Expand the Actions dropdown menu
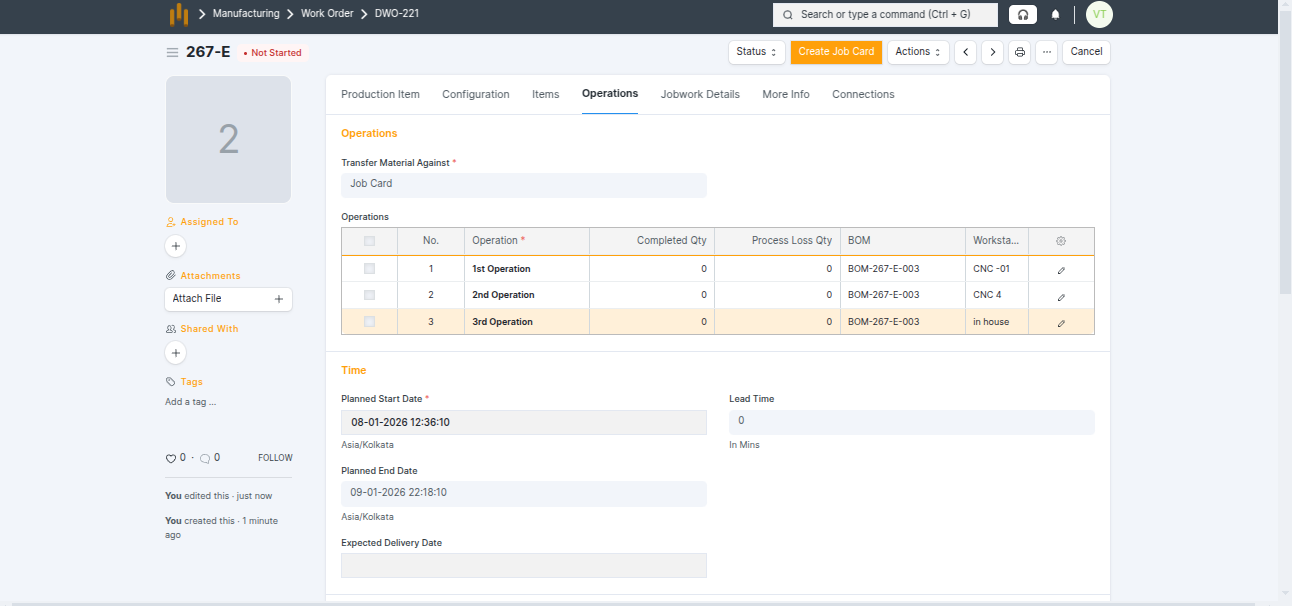Image resolution: width=1292 pixels, height=606 pixels. pos(917,52)
